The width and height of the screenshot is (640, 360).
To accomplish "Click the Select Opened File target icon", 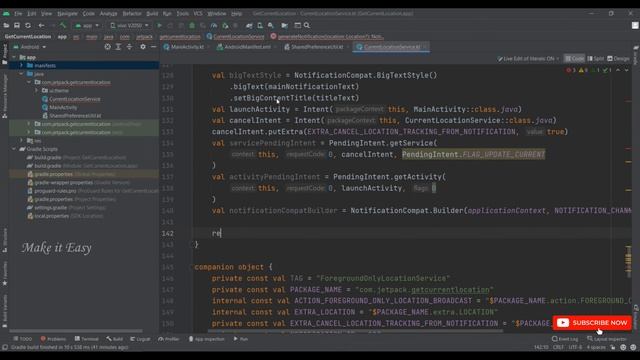I will pyautogui.click(x=107, y=47).
